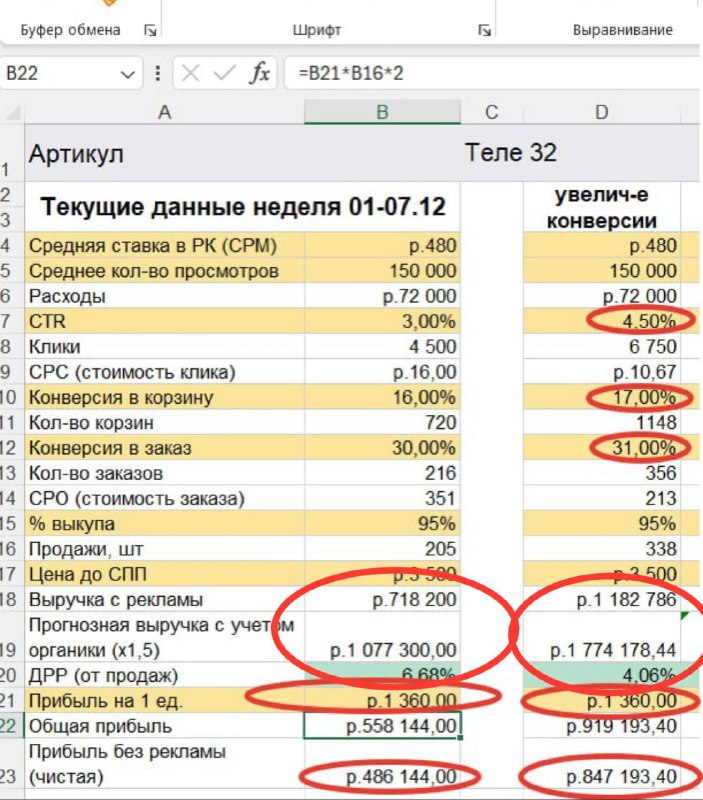
Task: Open the Буфер обмена dialog launcher
Action: coord(150,31)
